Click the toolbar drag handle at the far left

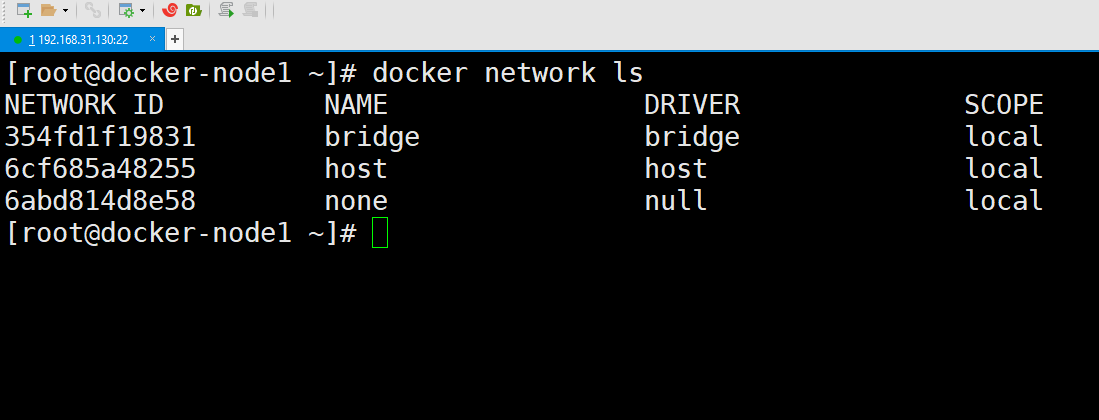point(5,11)
